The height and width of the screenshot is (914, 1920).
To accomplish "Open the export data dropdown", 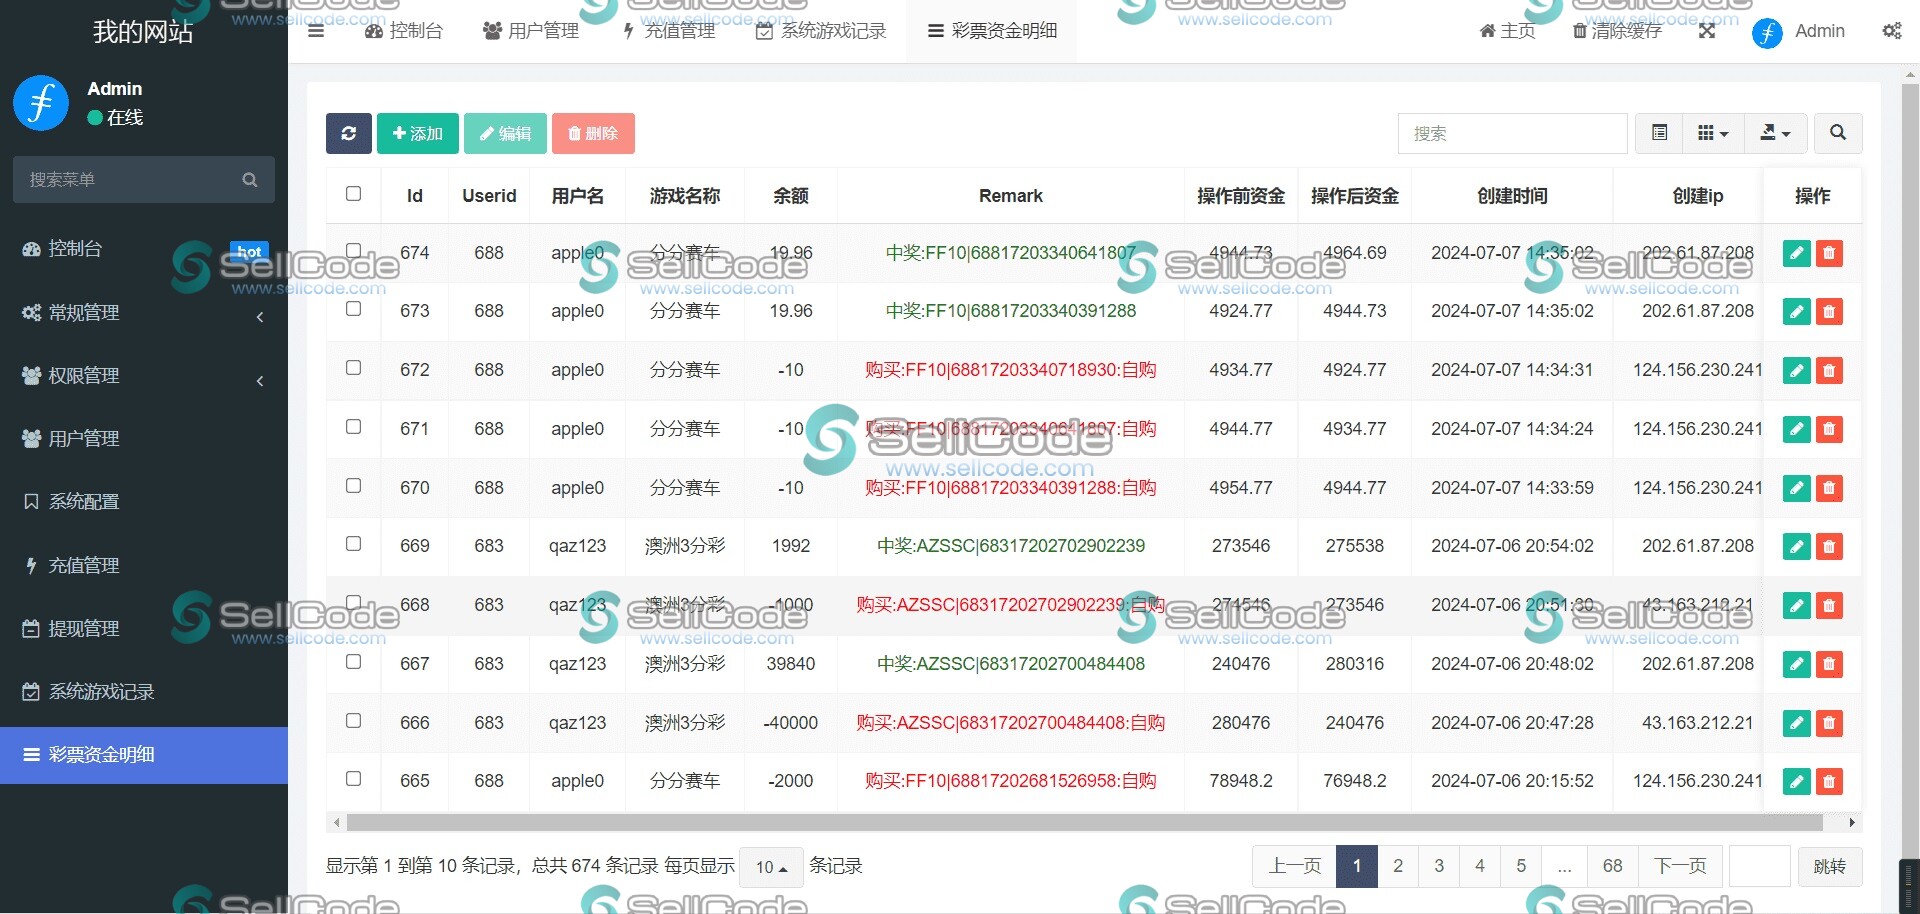I will (x=1775, y=133).
